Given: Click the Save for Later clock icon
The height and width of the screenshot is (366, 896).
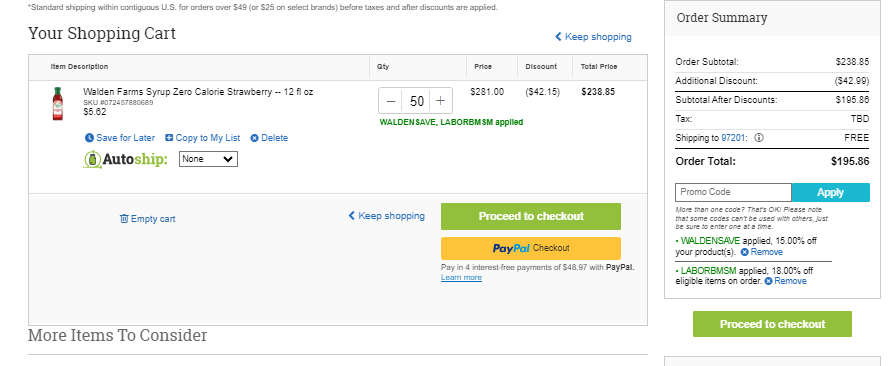Looking at the screenshot, I should pyautogui.click(x=89, y=138).
